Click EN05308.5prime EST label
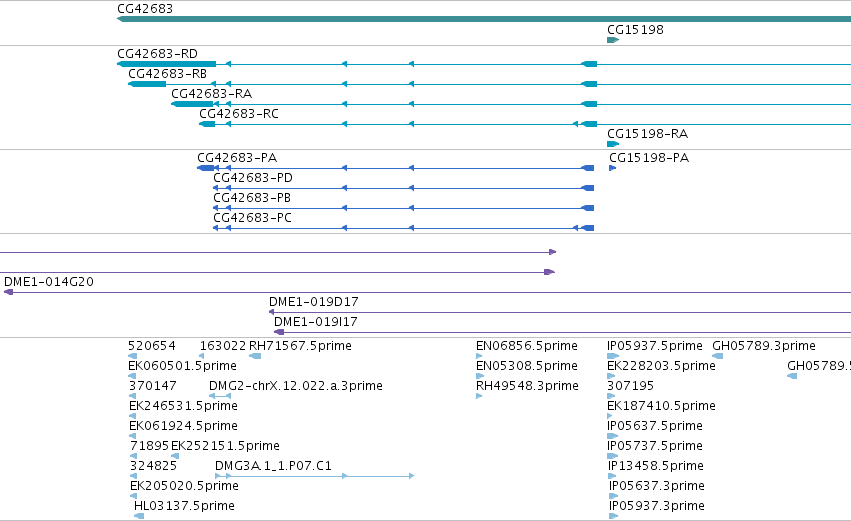Viewport: 851px width, 521px height. (x=526, y=366)
